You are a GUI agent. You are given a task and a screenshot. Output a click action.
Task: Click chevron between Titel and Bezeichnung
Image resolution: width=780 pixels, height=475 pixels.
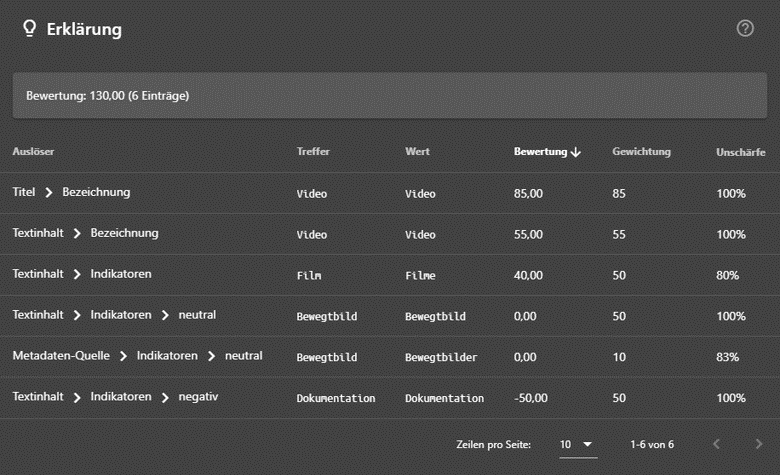[49, 192]
